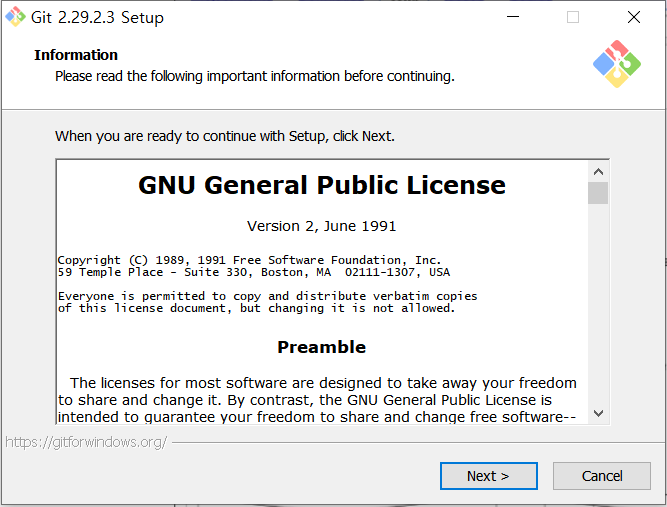Screen dimensions: 667x507
Task: Click the Cancel button
Action: pos(601,476)
